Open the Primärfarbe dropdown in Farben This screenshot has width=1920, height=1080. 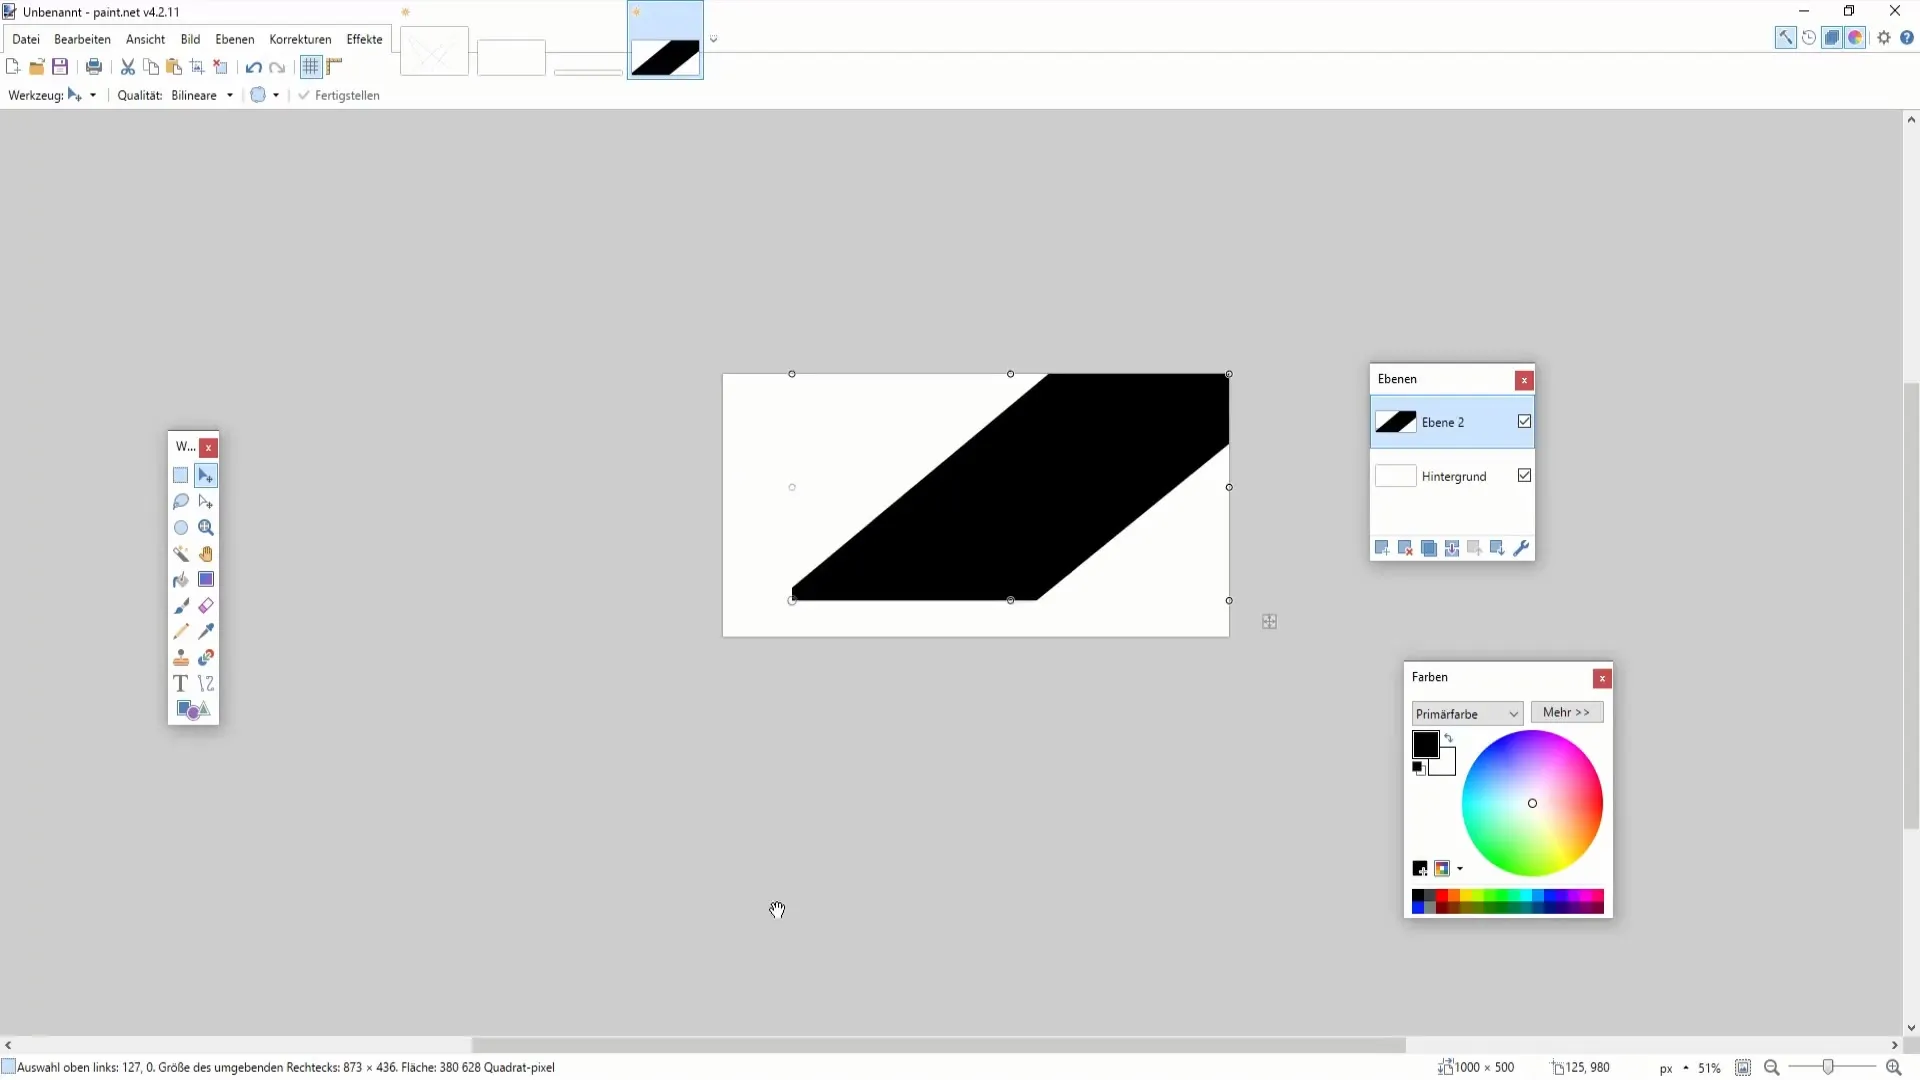(1467, 714)
